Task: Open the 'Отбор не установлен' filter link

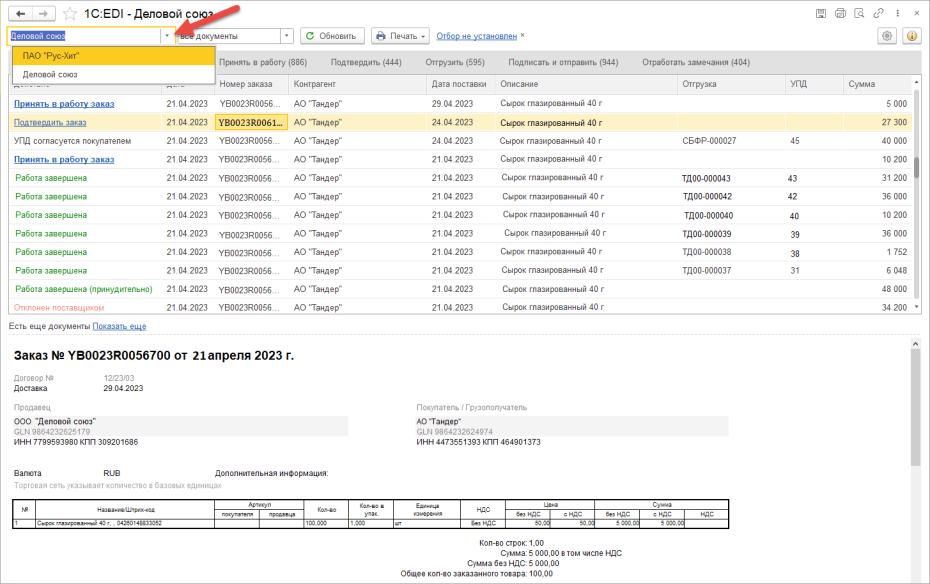Action: point(476,36)
